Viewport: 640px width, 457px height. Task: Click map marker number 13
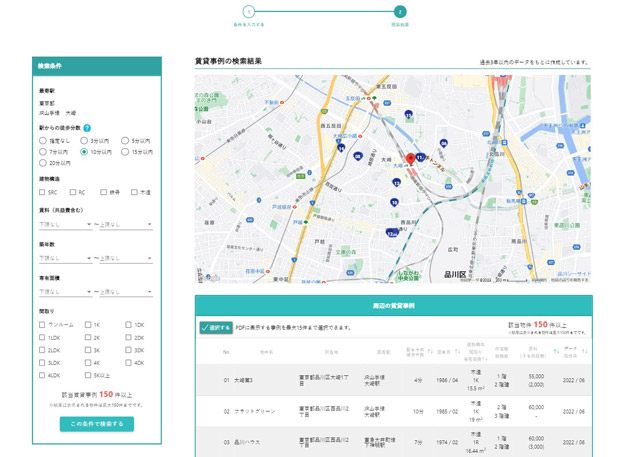396,183
